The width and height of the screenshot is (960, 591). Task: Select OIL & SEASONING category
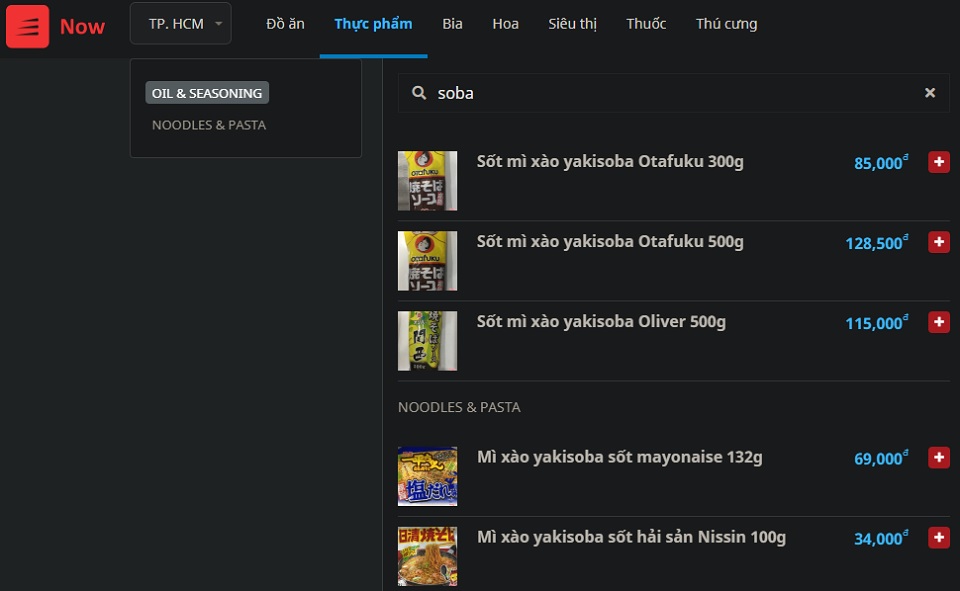207,93
